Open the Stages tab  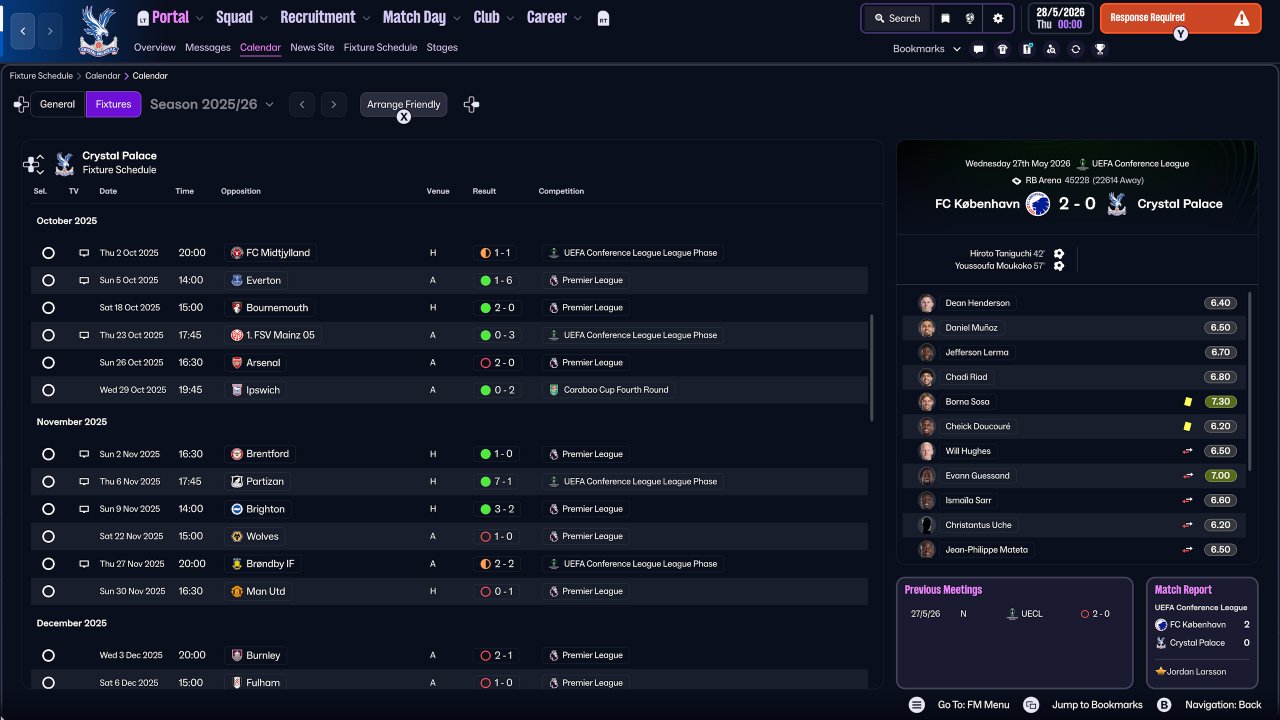point(442,47)
